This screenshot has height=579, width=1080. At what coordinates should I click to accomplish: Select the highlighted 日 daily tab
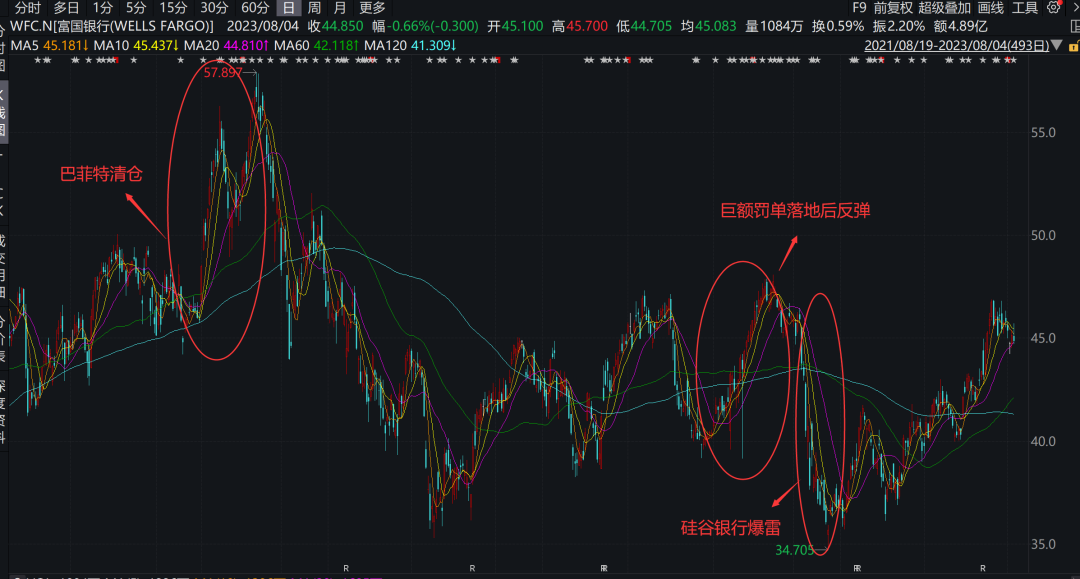point(289,8)
